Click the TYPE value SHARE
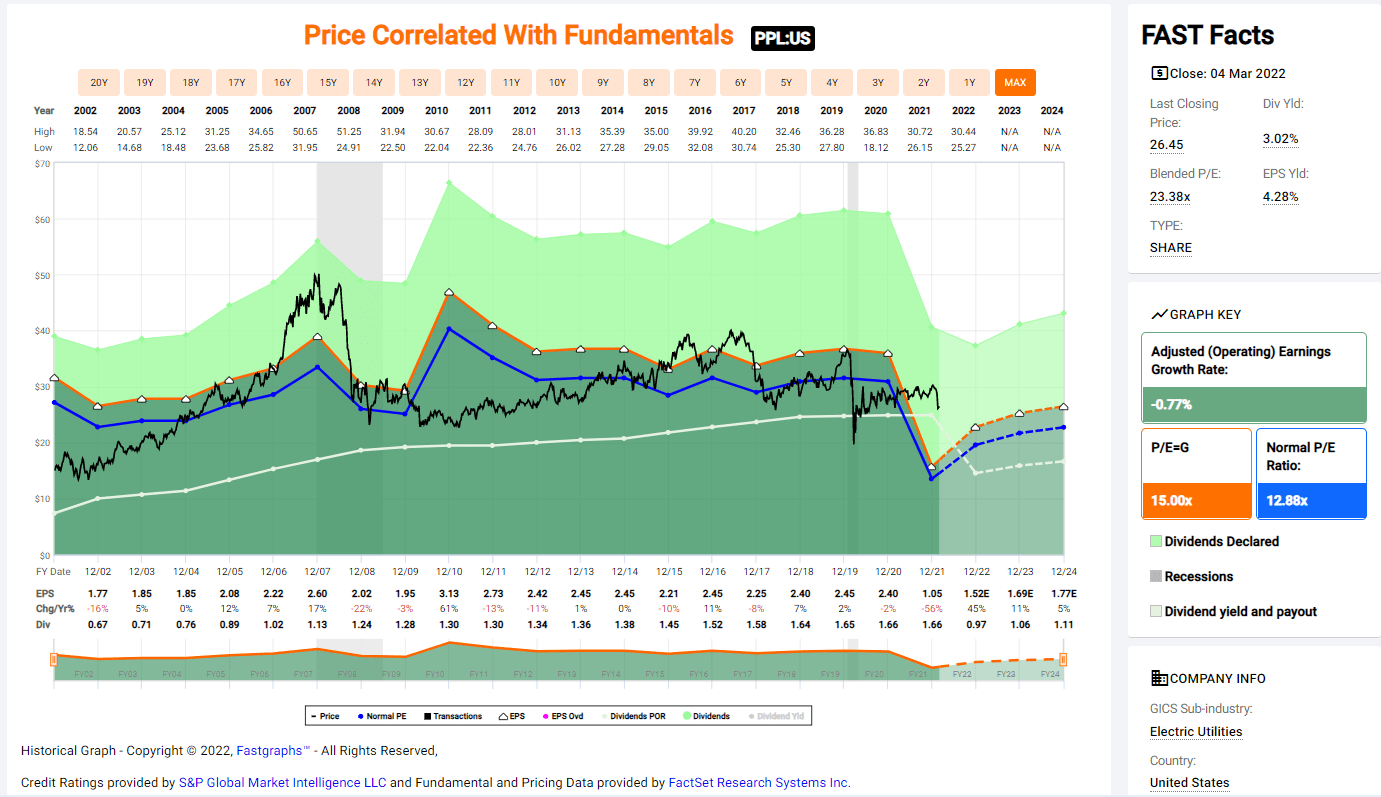Viewport: 1381px width, 797px height. pos(1171,247)
